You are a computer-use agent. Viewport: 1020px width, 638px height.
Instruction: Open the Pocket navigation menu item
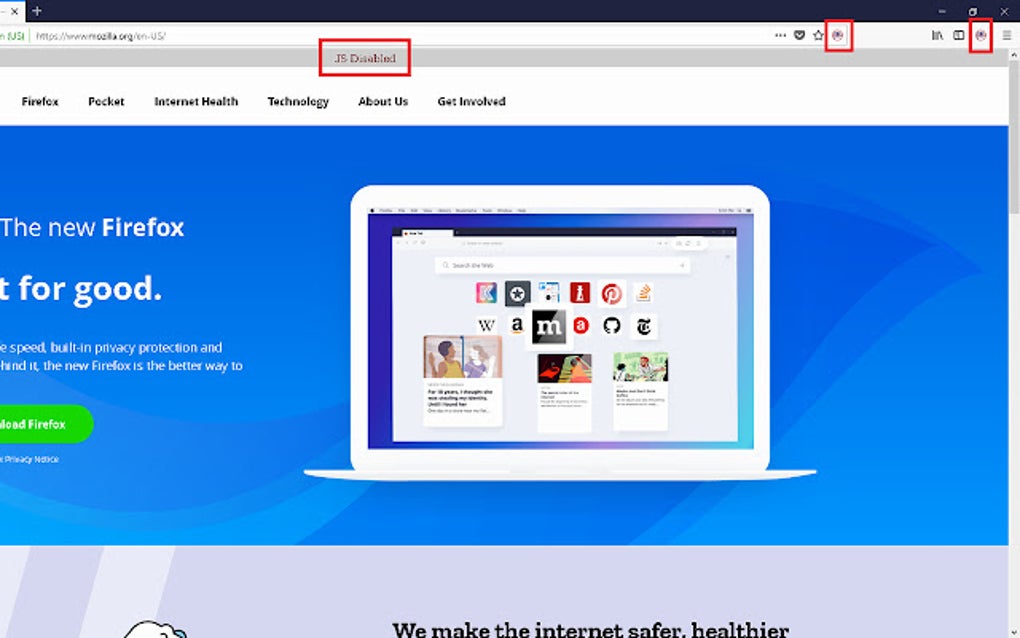pyautogui.click(x=106, y=101)
